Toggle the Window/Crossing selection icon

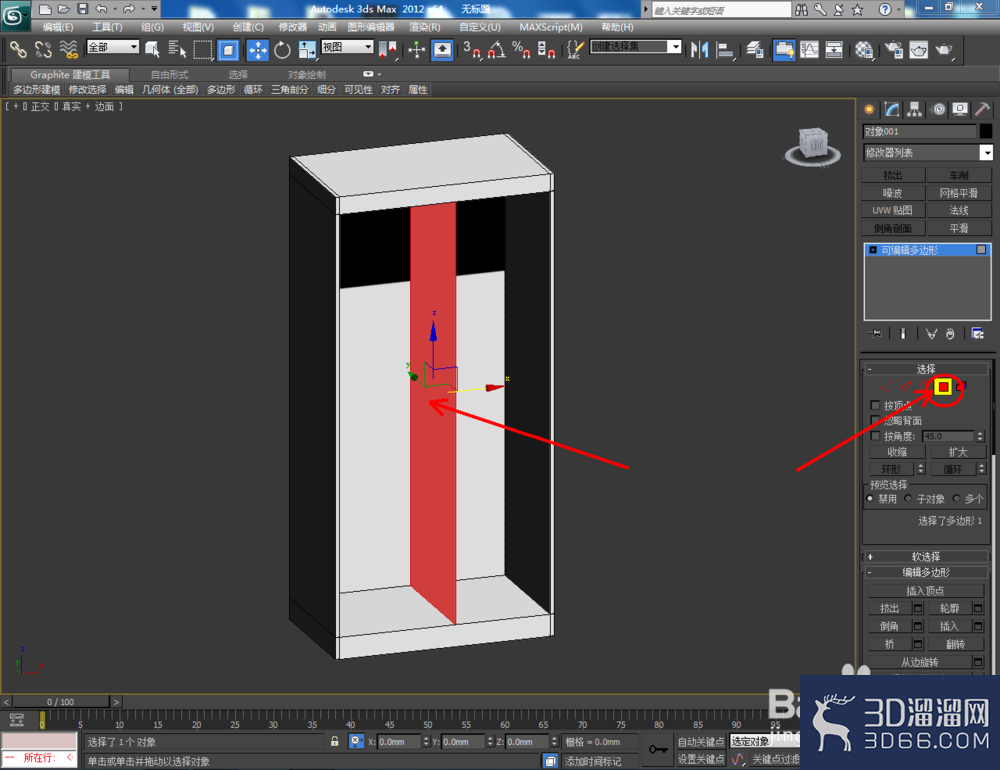[x=228, y=49]
